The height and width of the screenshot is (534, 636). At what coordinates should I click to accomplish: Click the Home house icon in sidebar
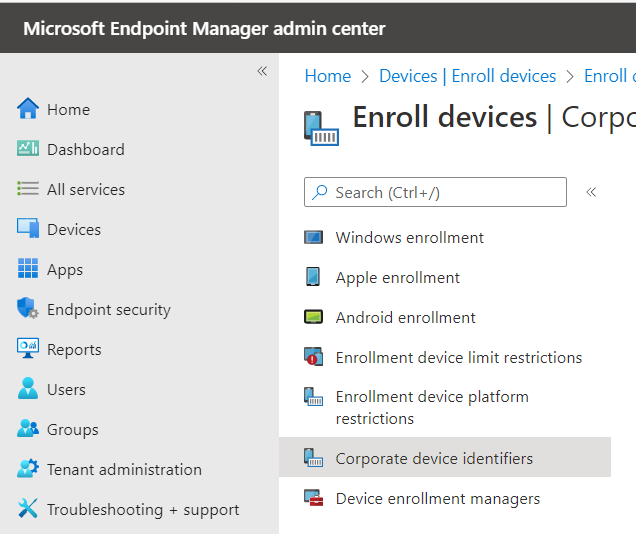point(28,109)
